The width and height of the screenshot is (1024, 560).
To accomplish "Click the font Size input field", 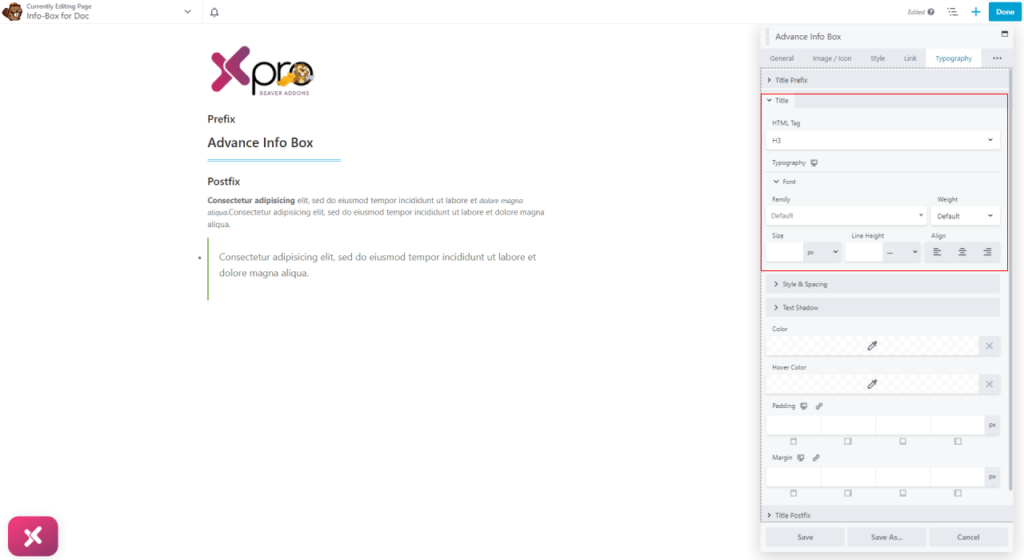I will click(784, 252).
